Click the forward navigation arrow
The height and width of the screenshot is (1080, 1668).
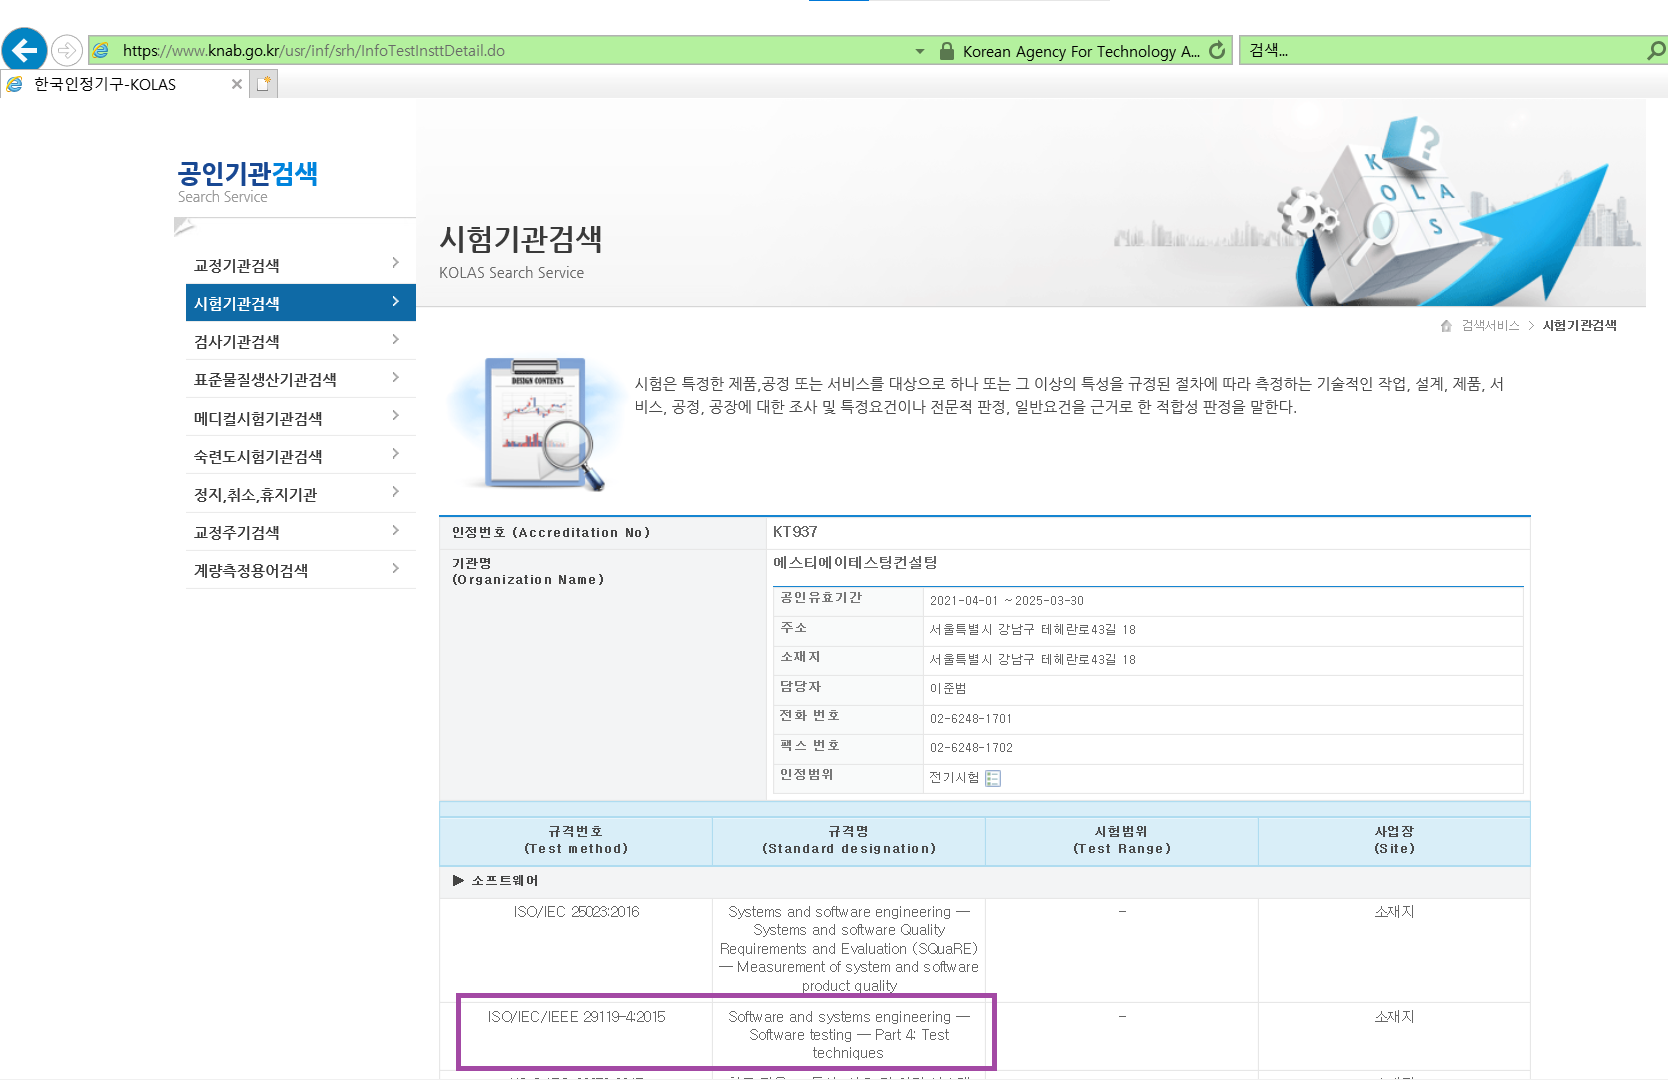click(x=66, y=49)
